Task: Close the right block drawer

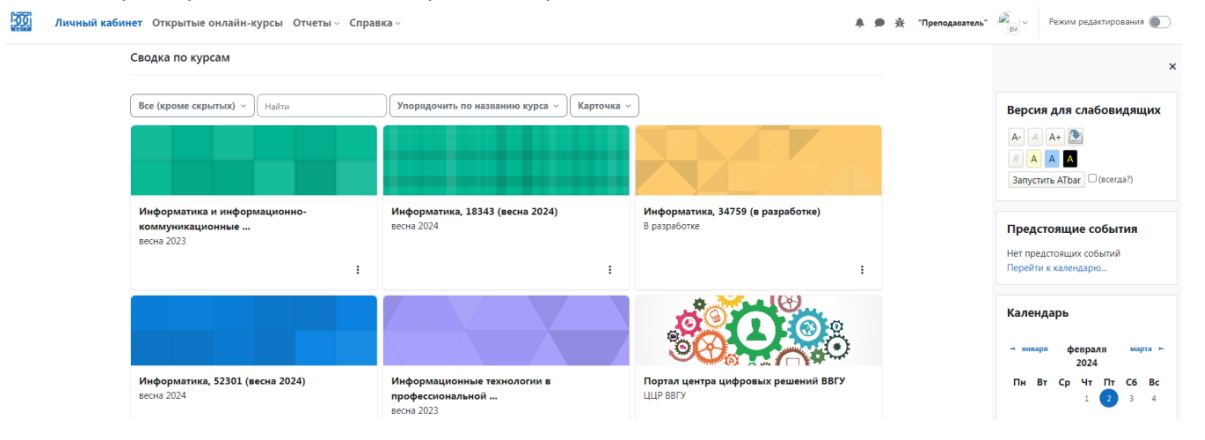Action: pyautogui.click(x=1172, y=66)
